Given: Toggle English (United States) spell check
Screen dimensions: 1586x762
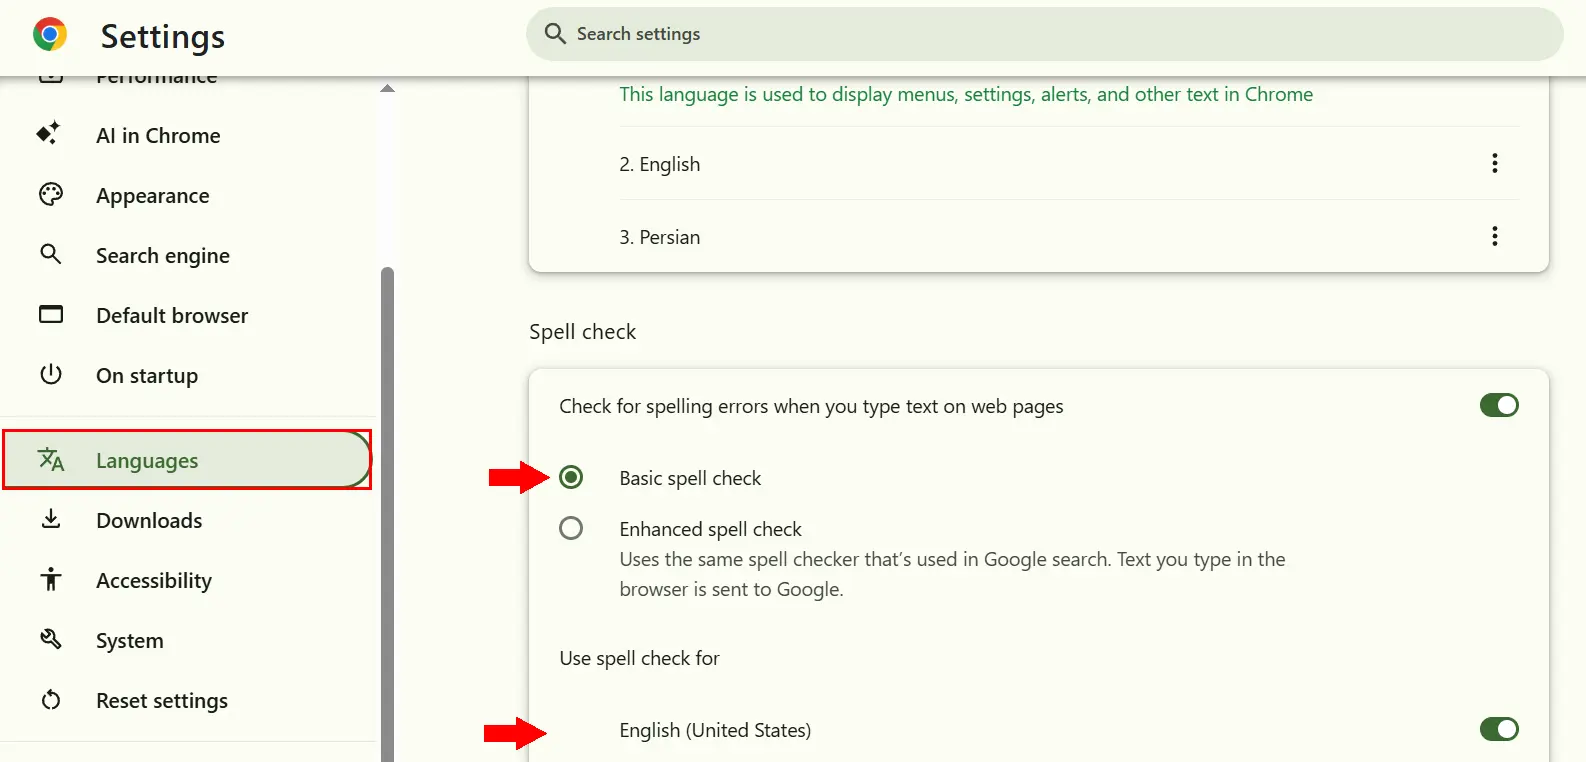Looking at the screenshot, I should coord(1499,729).
